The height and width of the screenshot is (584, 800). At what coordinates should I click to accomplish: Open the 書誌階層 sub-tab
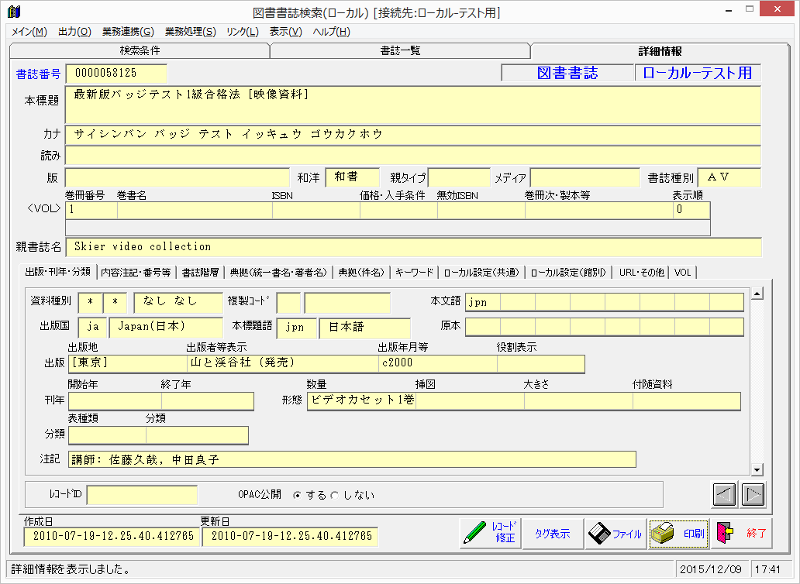click(x=201, y=272)
